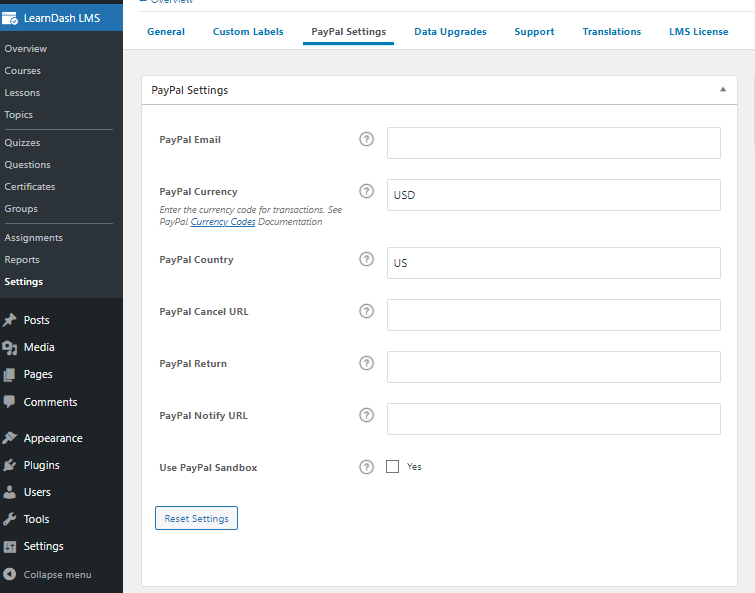Go to Reports in sidebar
The height and width of the screenshot is (593, 755).
[22, 260]
